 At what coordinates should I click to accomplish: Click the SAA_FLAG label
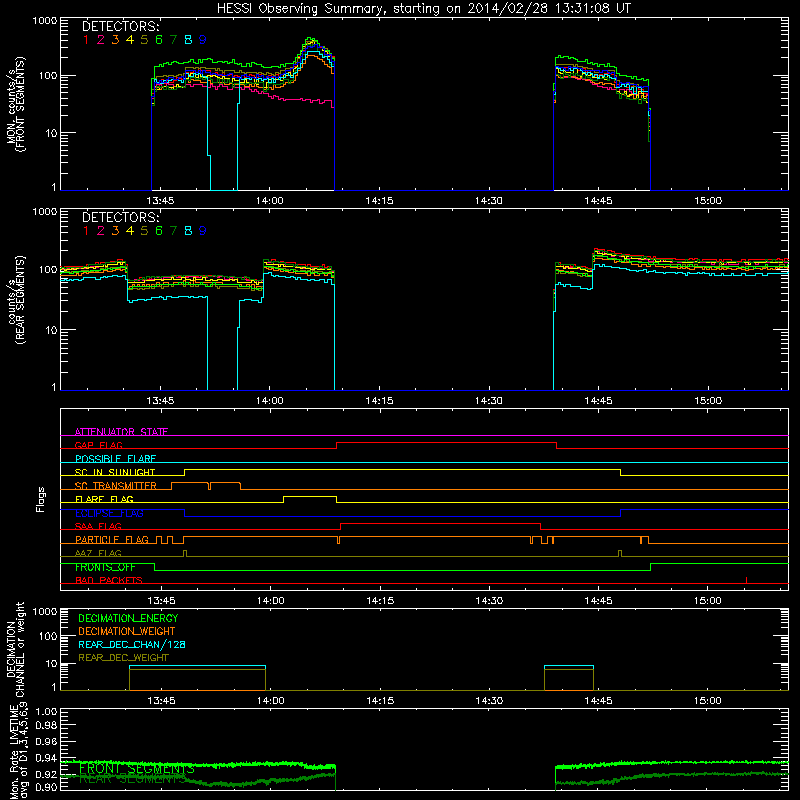(x=98, y=526)
